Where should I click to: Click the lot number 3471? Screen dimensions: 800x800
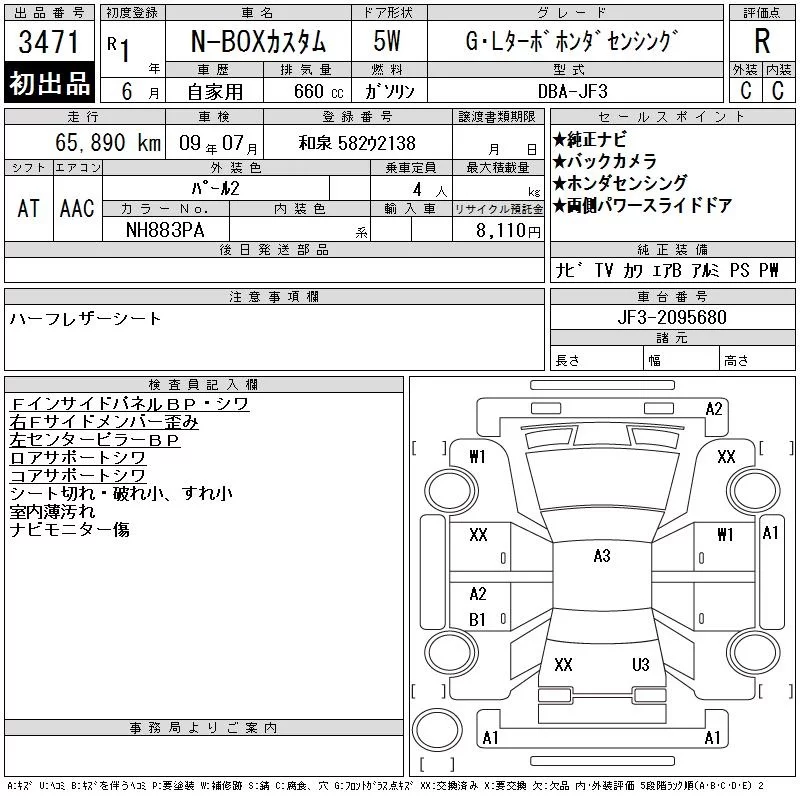tap(49, 42)
